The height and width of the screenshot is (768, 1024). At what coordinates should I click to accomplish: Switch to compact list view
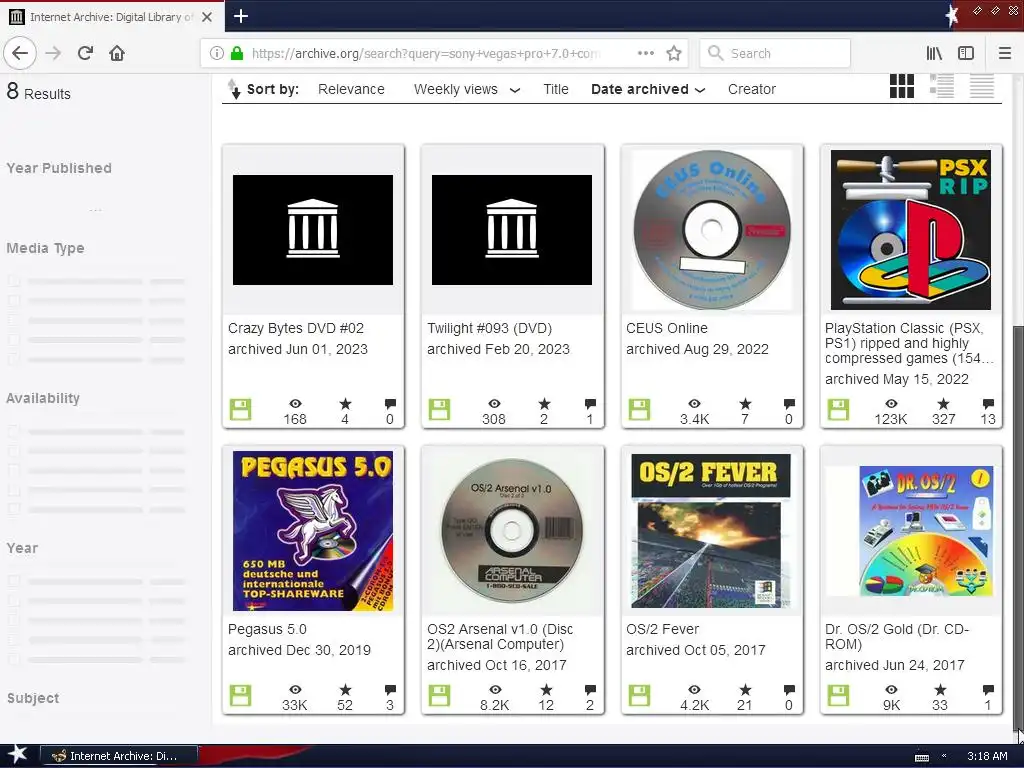(982, 86)
